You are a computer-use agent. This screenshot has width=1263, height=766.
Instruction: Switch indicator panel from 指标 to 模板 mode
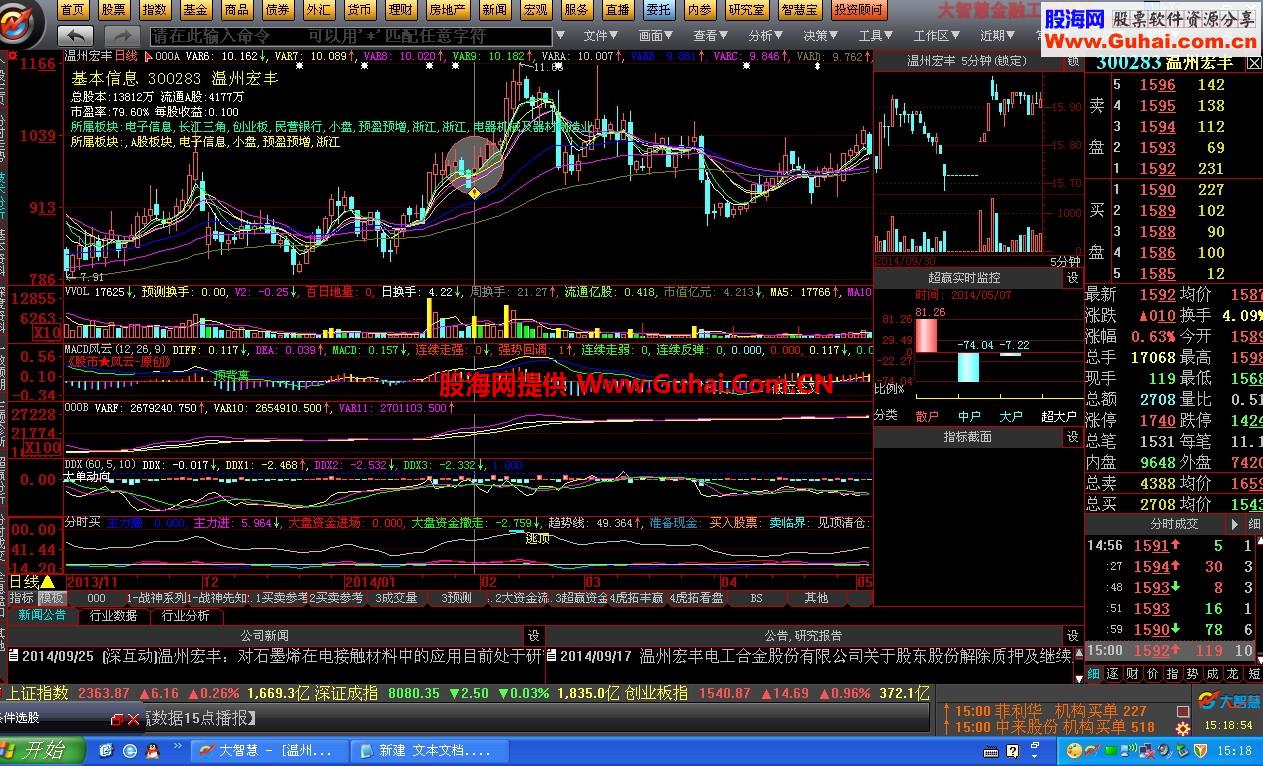(51, 597)
